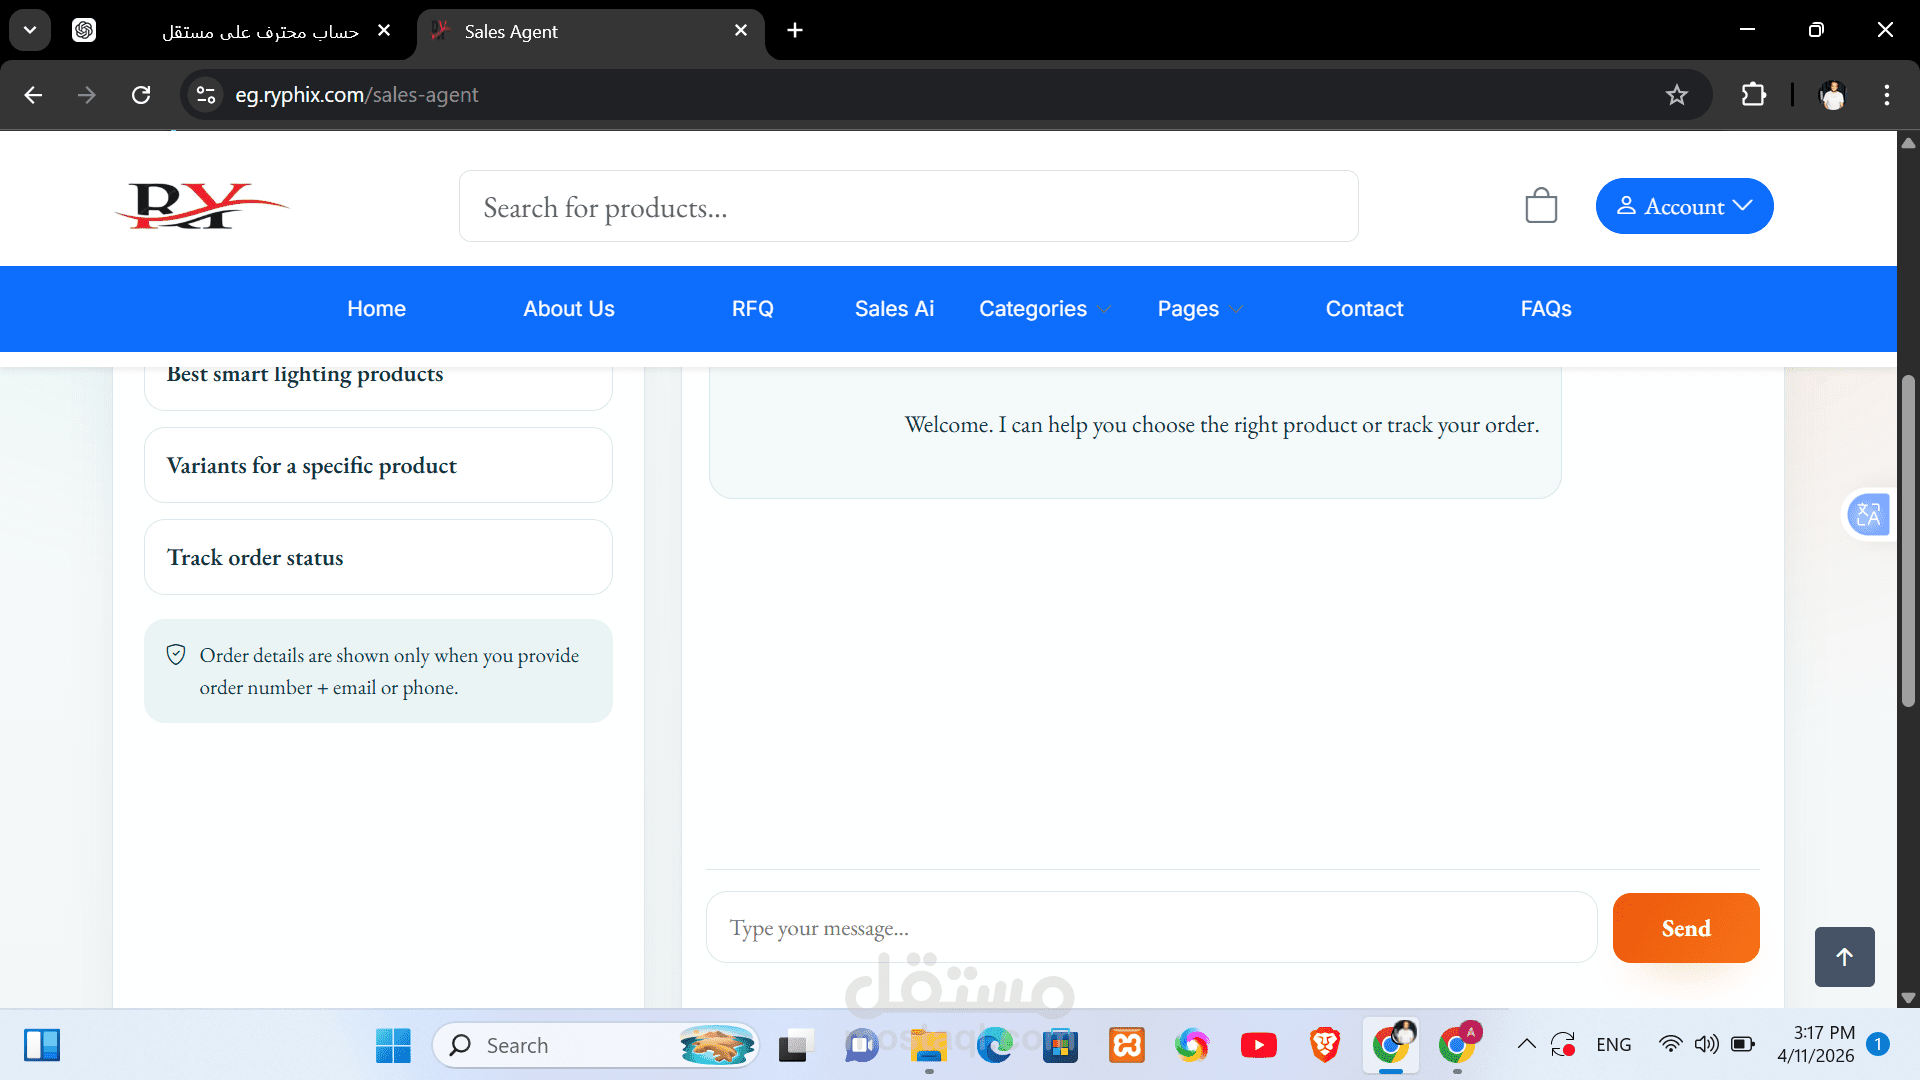Screen dimensions: 1920x1080
Task: Click the Send button
Action: coord(1685,927)
